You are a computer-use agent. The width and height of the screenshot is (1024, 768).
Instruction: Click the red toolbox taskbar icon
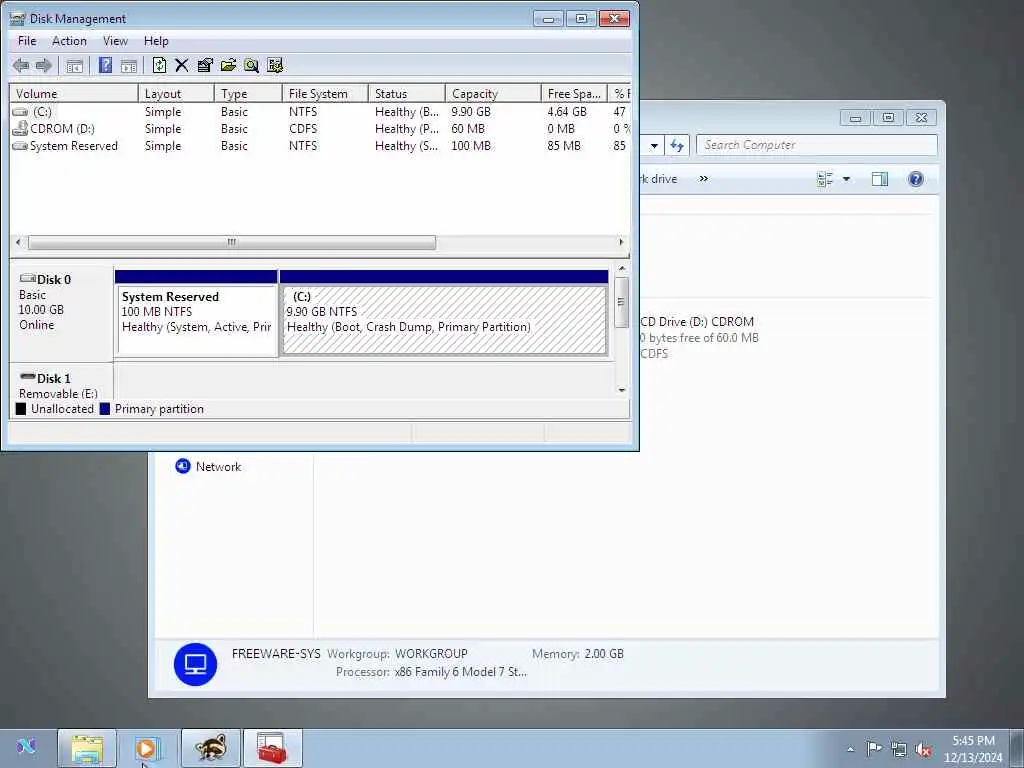(272, 748)
